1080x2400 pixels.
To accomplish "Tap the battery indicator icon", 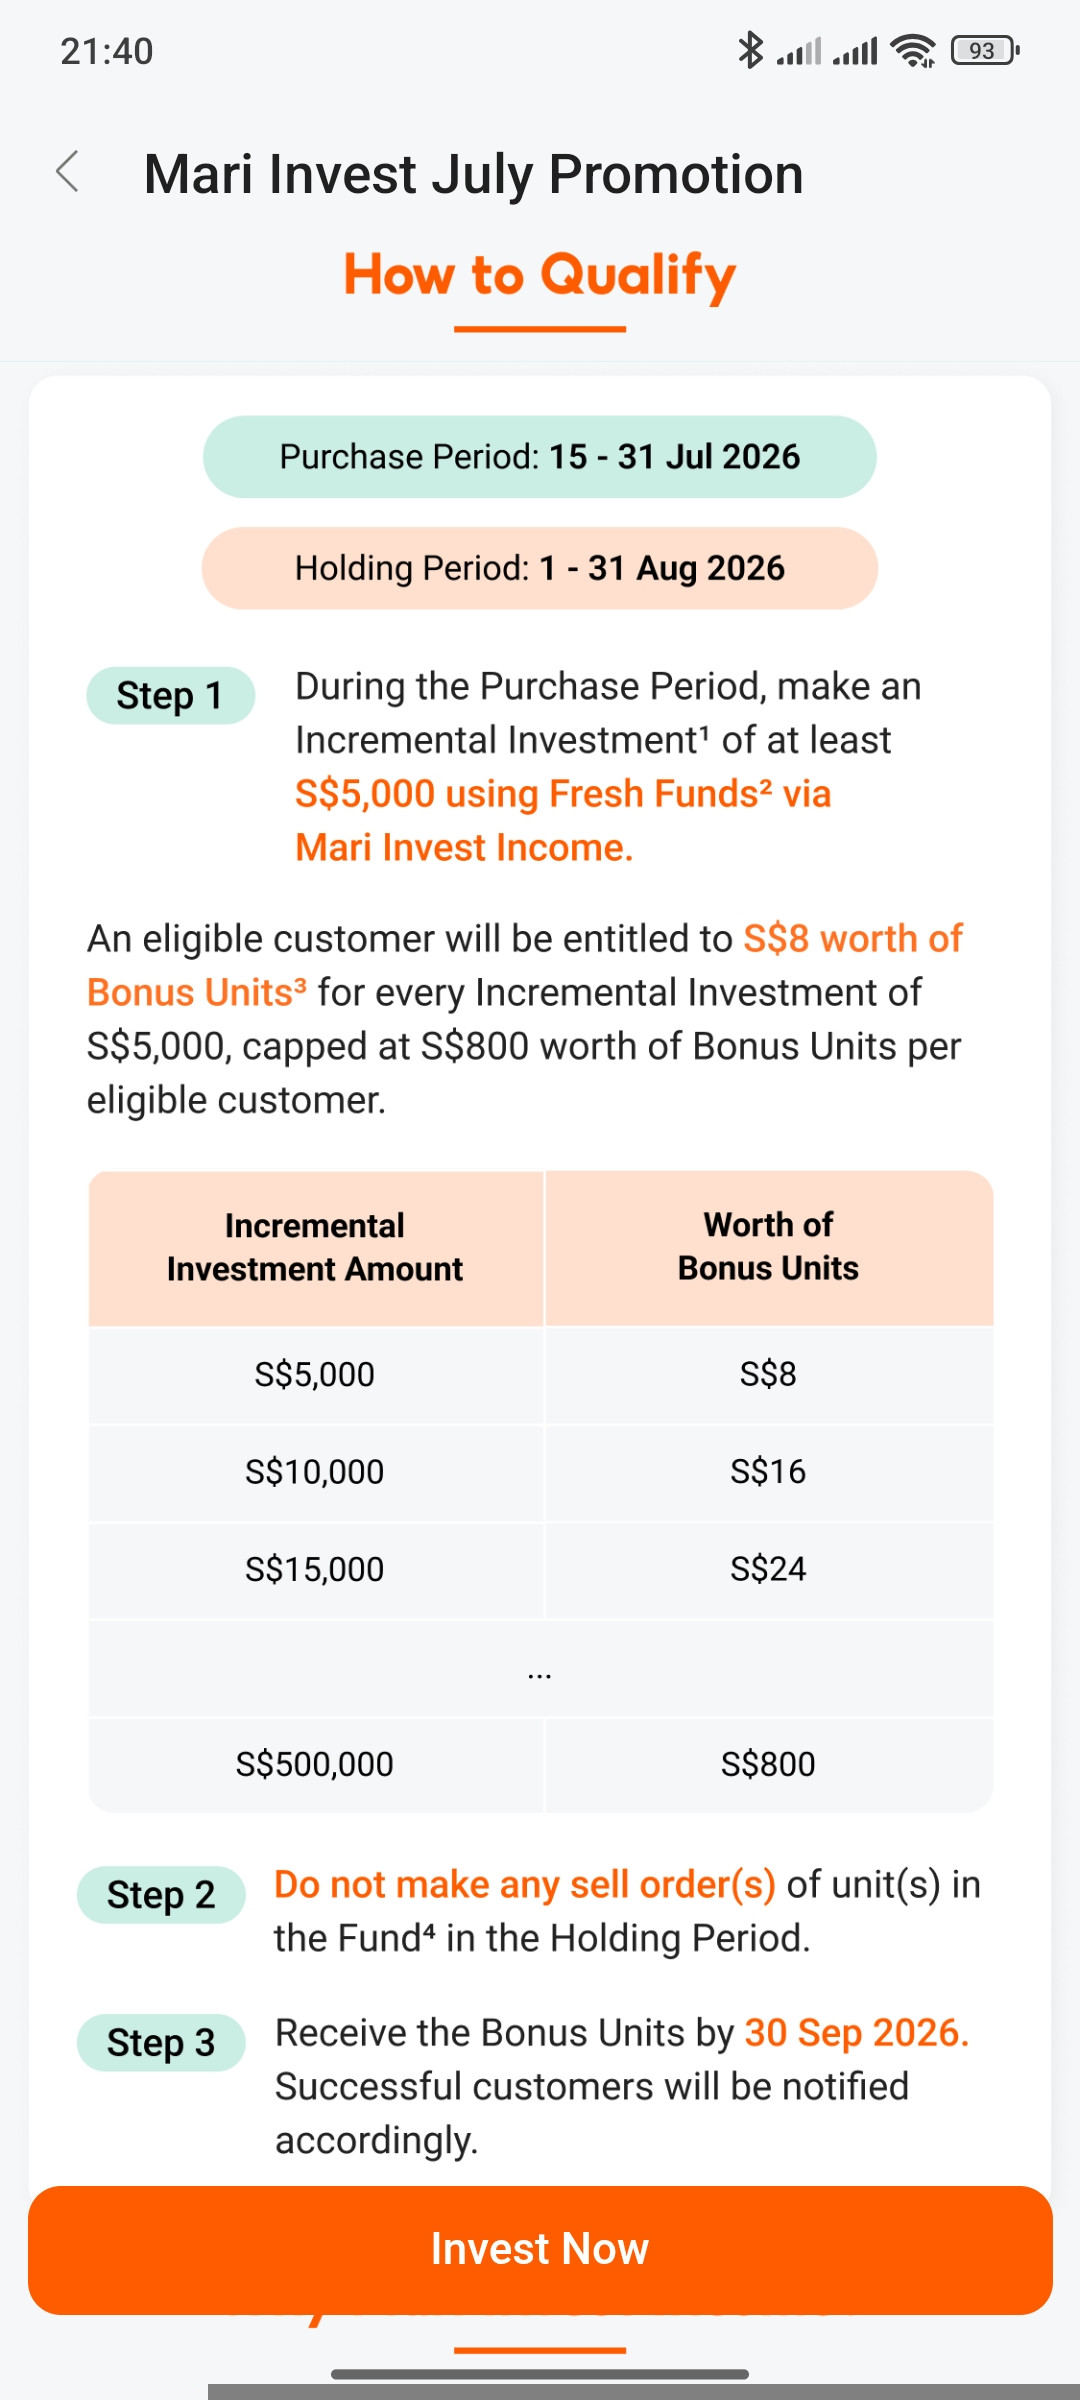I will [985, 50].
